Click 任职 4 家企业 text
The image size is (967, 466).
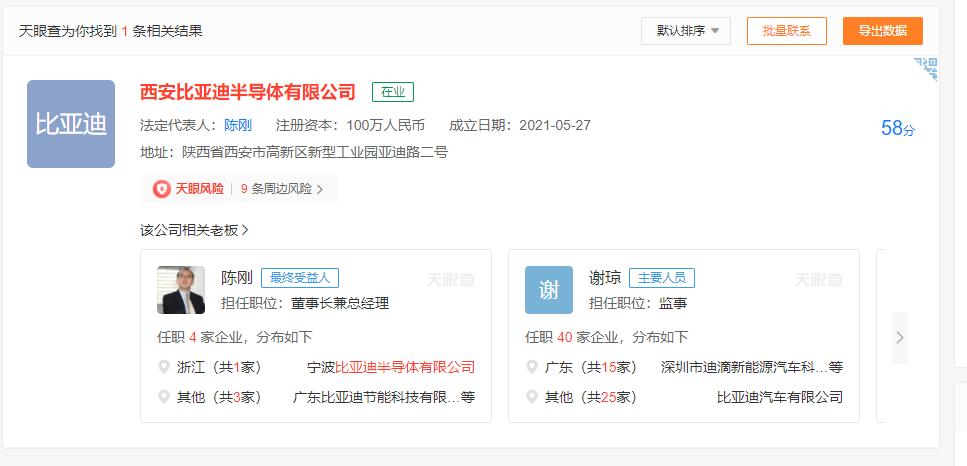234,337
